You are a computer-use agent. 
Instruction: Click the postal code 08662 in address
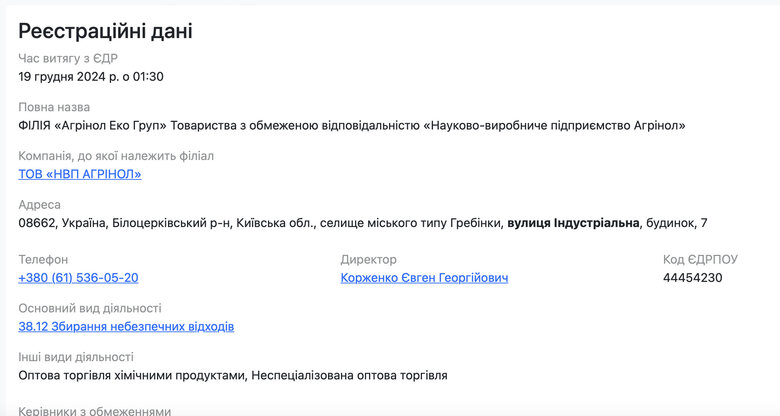37,222
